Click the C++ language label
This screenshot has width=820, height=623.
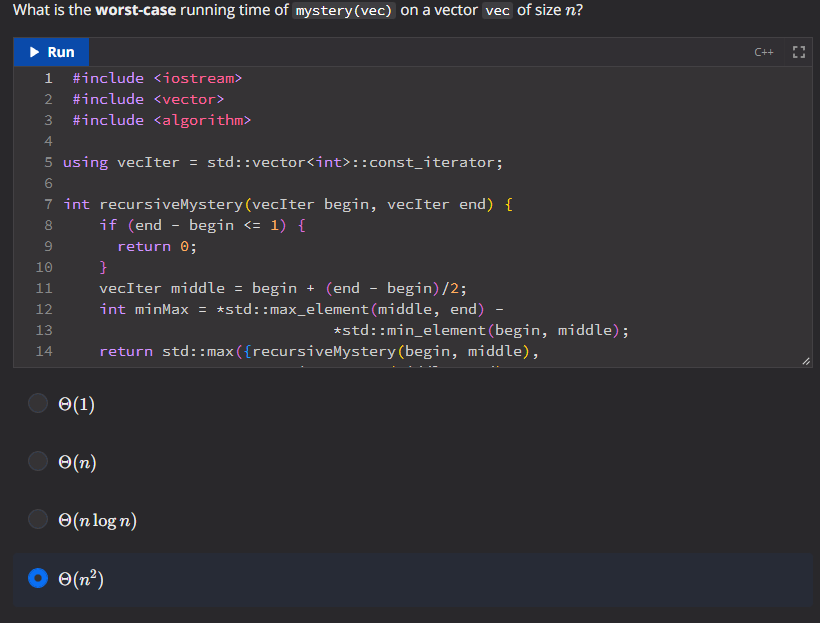[764, 52]
